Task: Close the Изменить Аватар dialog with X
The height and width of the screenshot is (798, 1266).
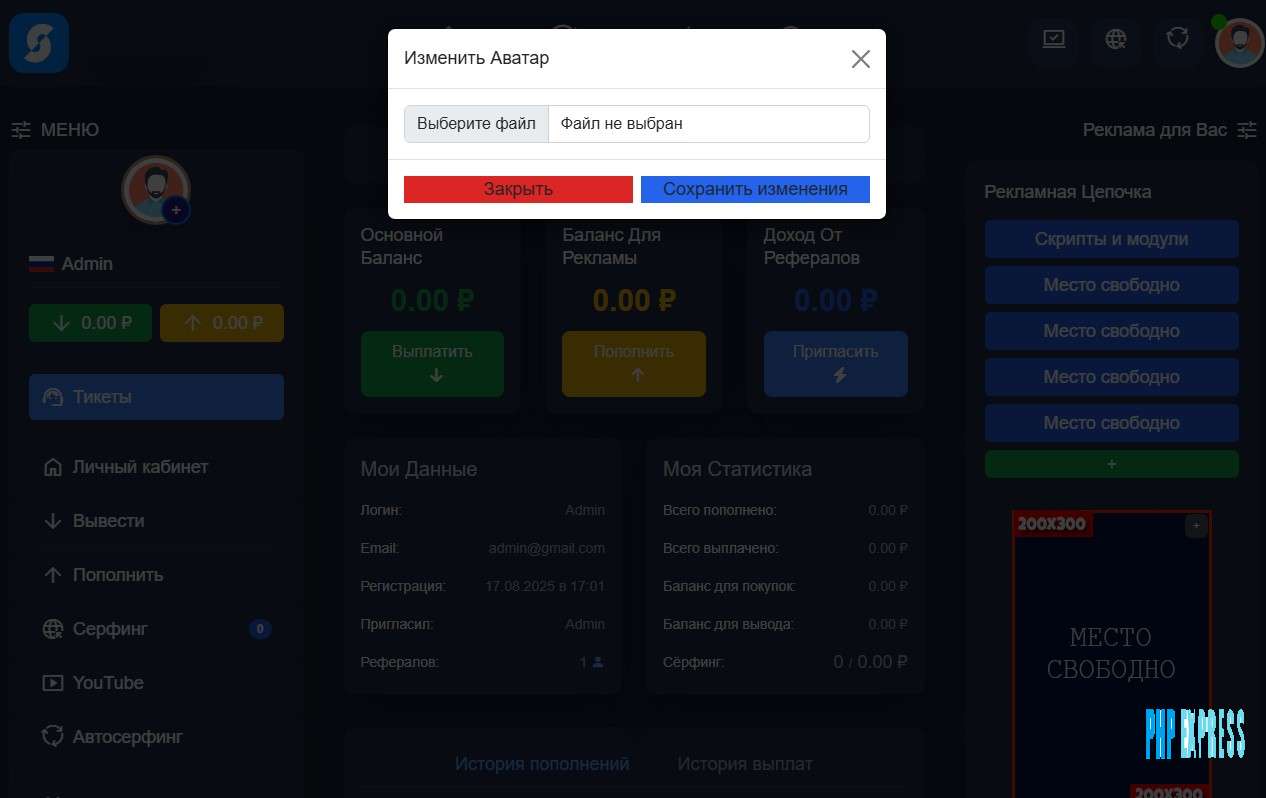Action: (x=861, y=59)
